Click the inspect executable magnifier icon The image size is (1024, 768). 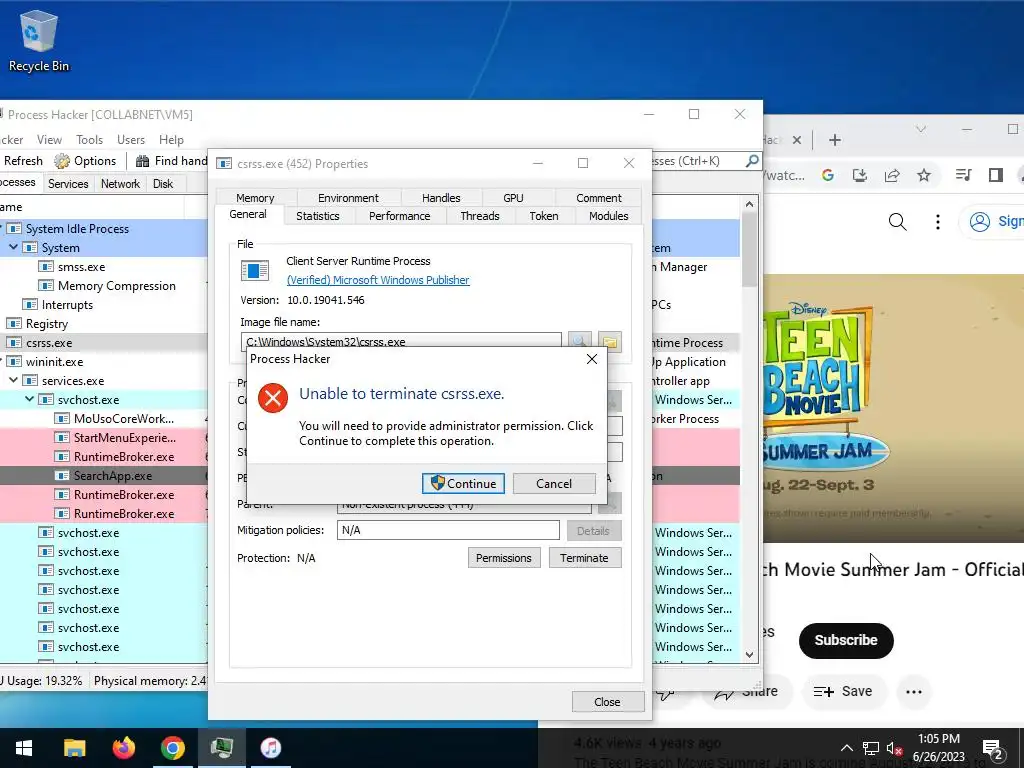coord(579,342)
